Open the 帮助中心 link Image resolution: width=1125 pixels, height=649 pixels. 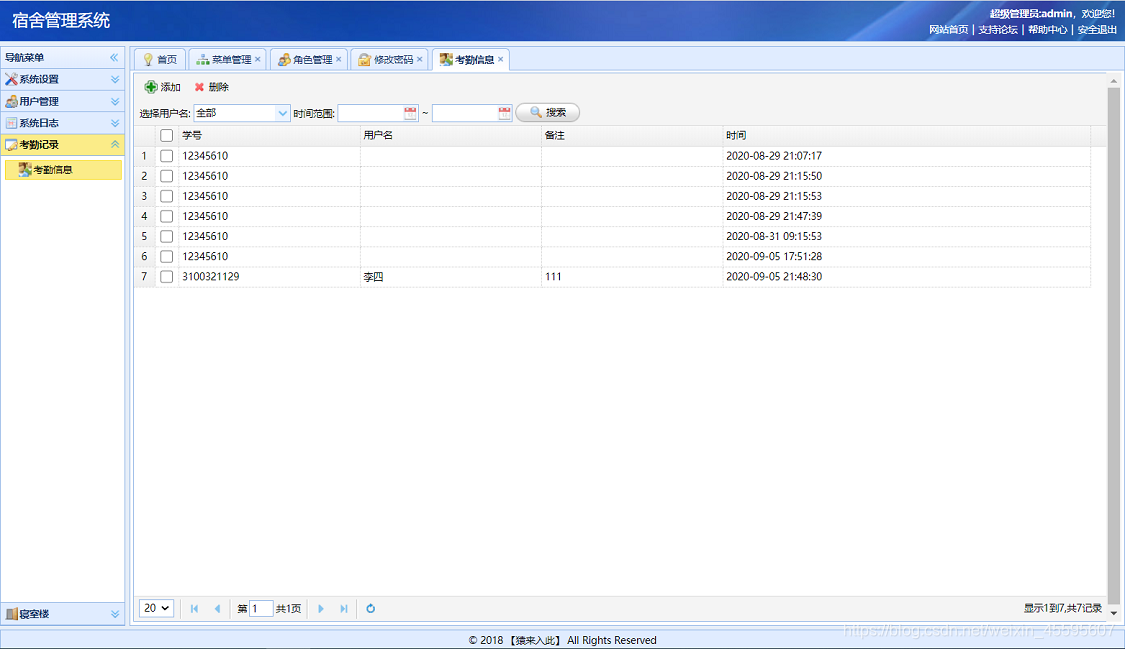pos(1048,29)
